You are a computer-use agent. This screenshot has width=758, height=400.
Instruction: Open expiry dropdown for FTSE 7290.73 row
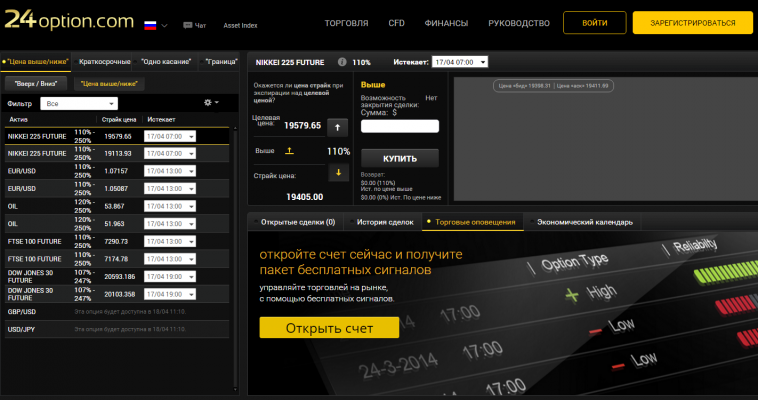point(170,241)
